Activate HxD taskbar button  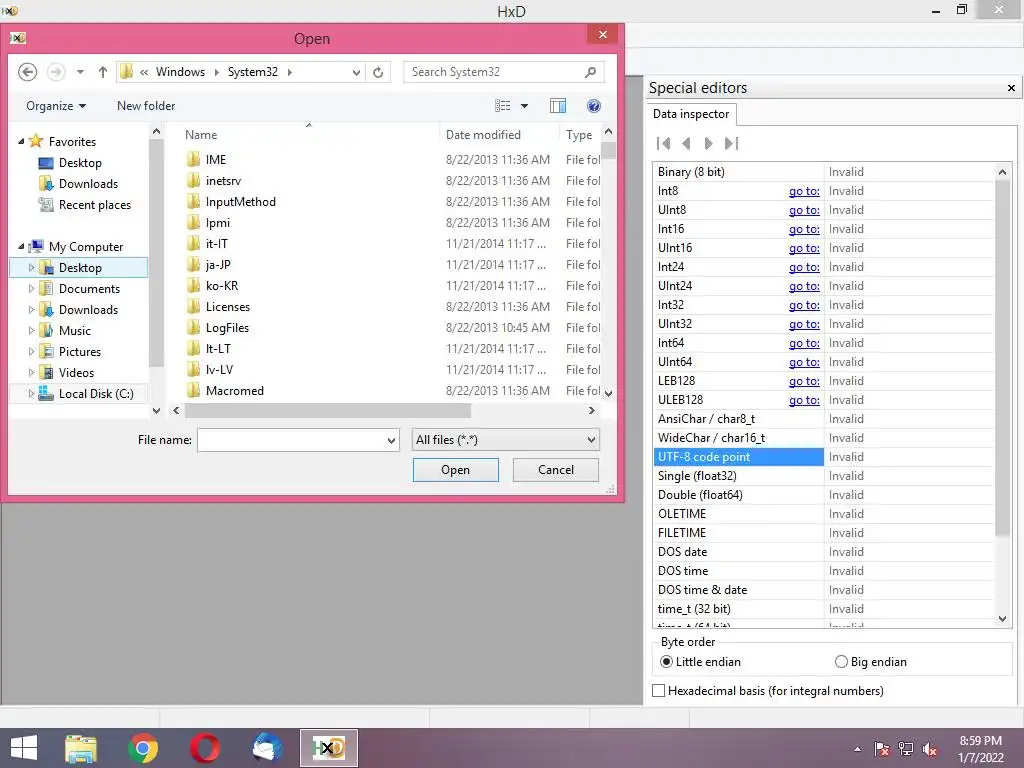[x=328, y=748]
